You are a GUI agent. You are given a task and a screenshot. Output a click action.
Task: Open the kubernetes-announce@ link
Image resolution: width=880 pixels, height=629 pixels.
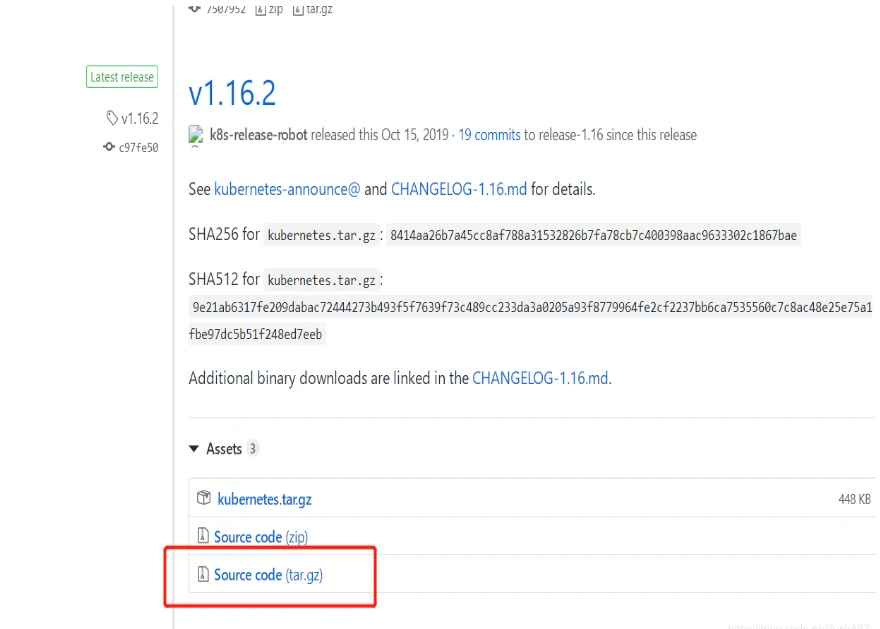(x=287, y=189)
